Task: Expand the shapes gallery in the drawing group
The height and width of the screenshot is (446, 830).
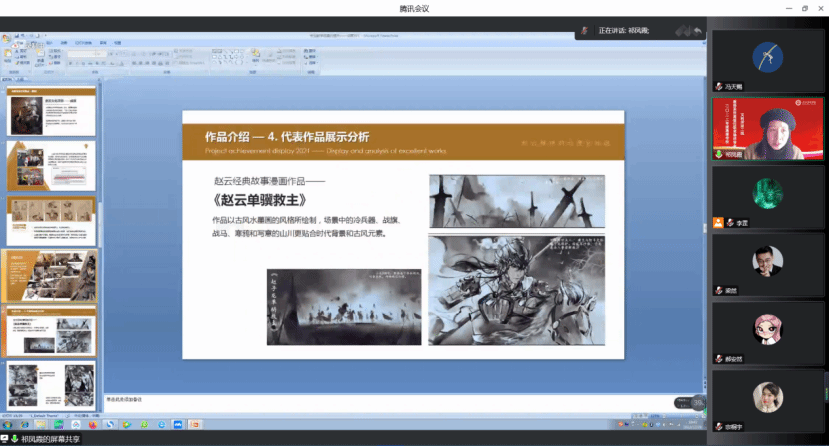Action: [246, 63]
